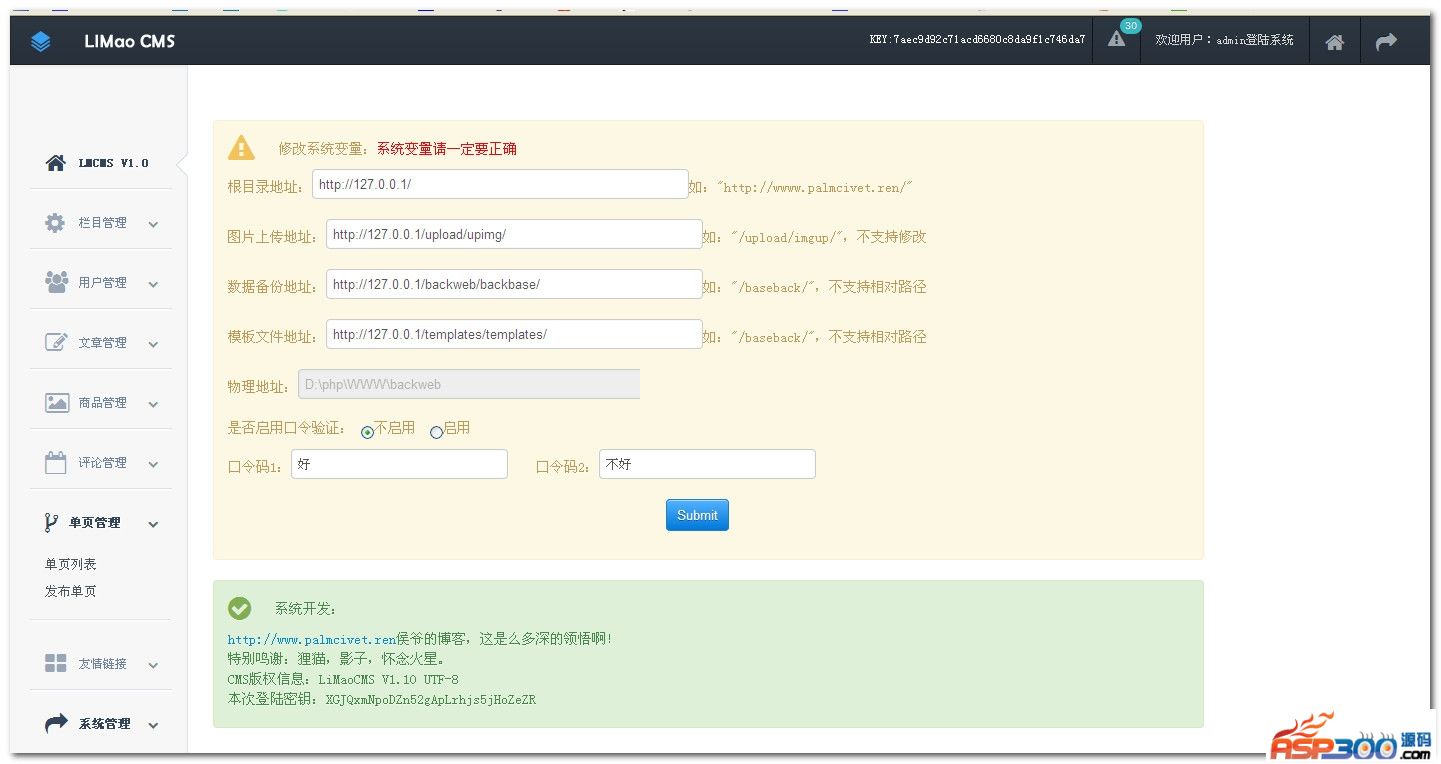Click the 口令码2 text field
The height and width of the screenshot is (764, 1441).
point(707,464)
